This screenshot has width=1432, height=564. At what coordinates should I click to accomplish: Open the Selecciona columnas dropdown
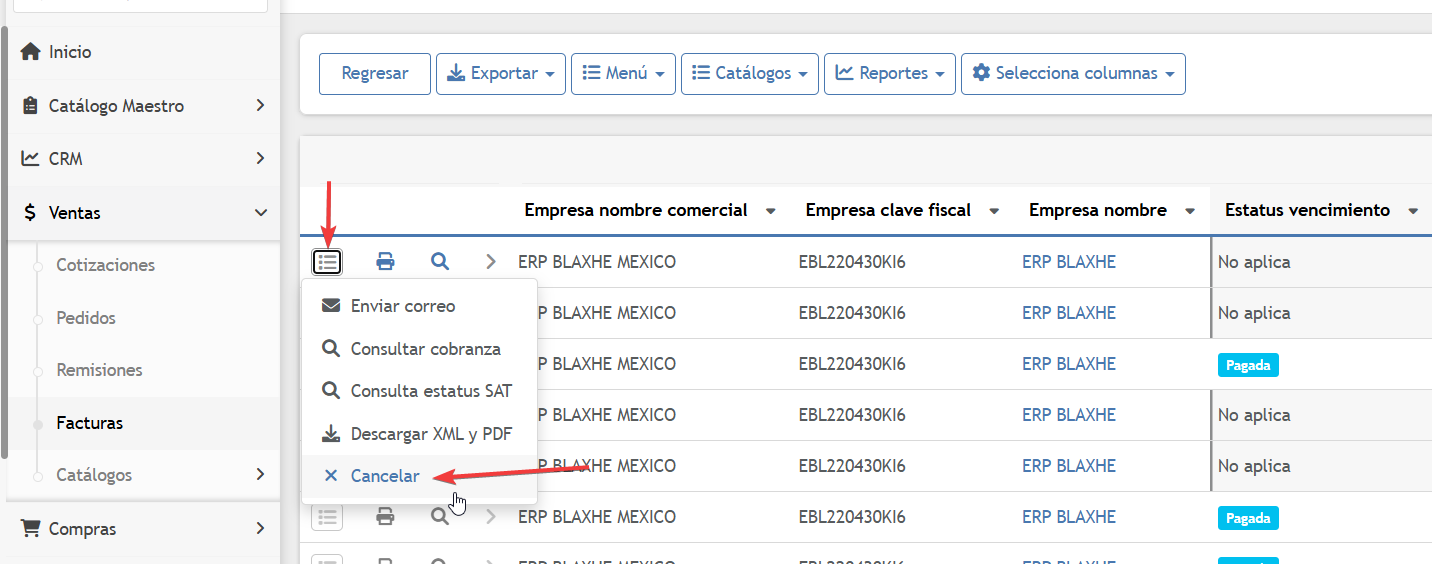tap(1073, 74)
